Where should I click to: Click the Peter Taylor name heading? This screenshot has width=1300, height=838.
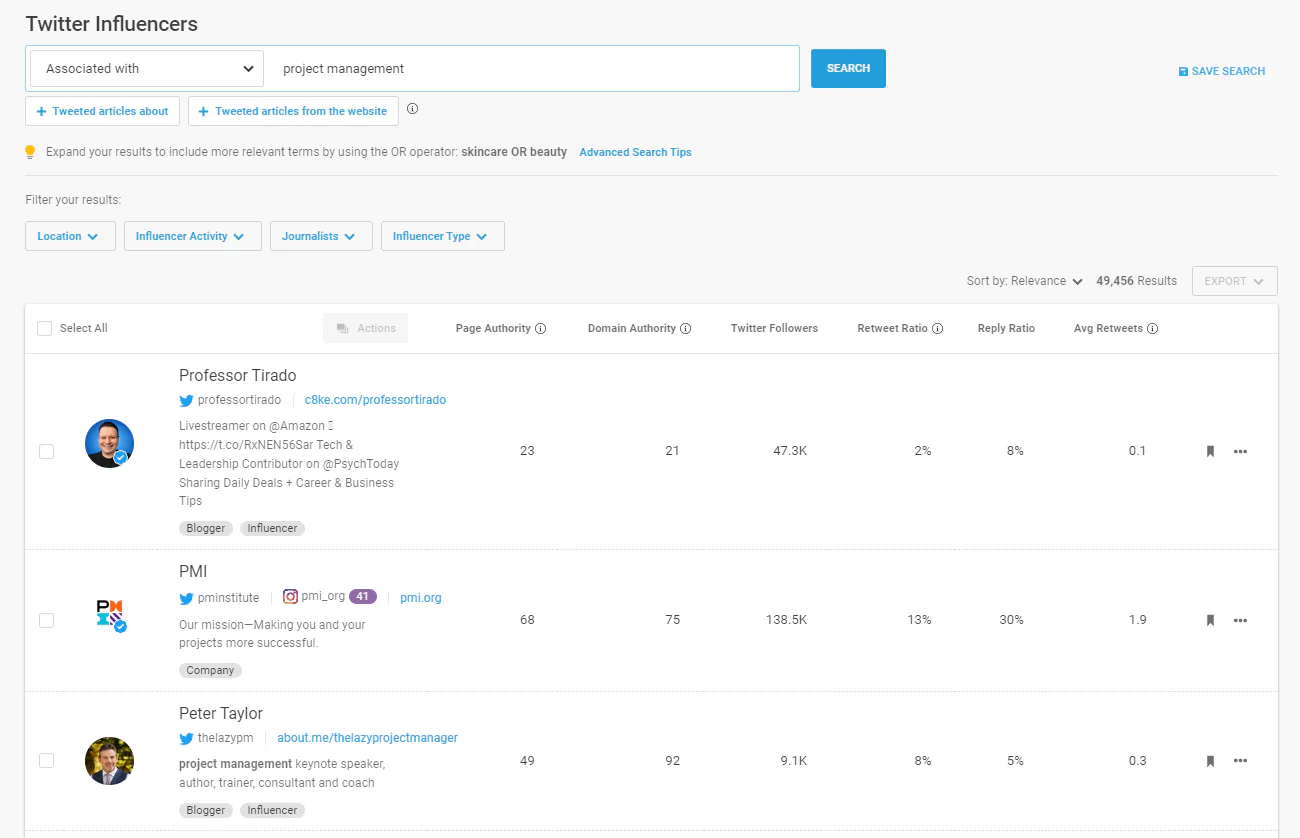click(221, 714)
